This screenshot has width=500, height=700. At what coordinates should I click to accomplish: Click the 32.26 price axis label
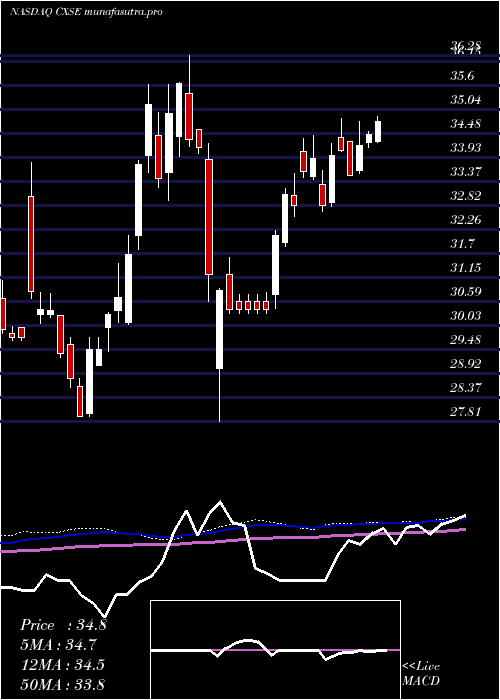click(466, 220)
